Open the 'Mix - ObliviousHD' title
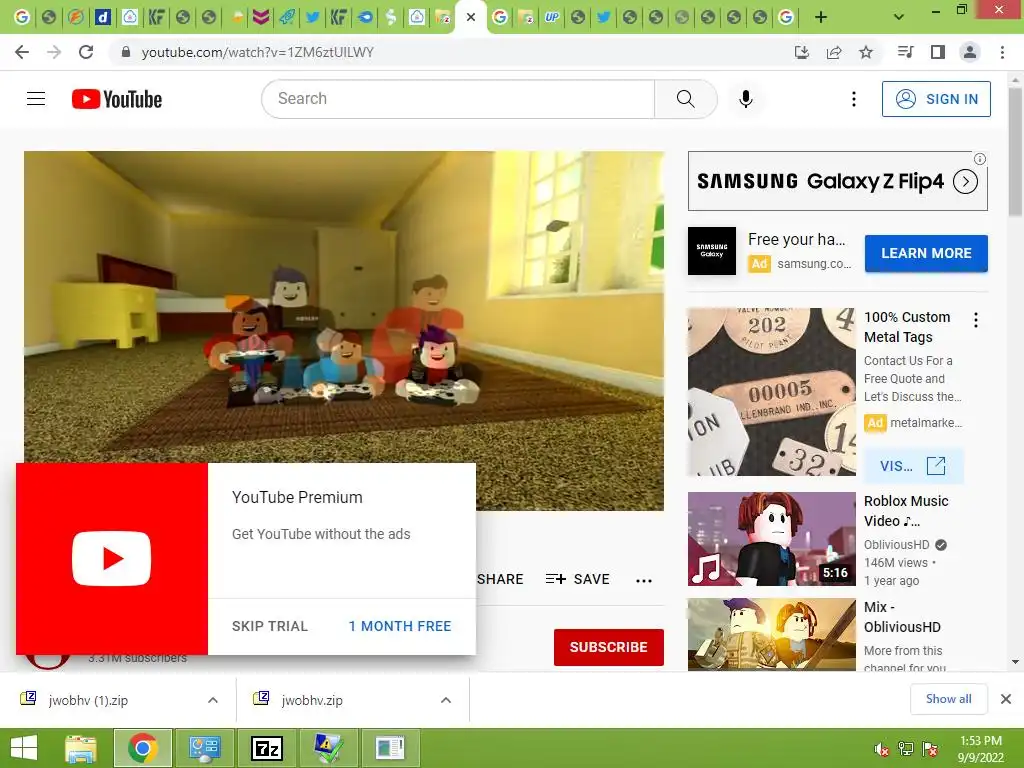1024x768 pixels. click(x=902, y=616)
